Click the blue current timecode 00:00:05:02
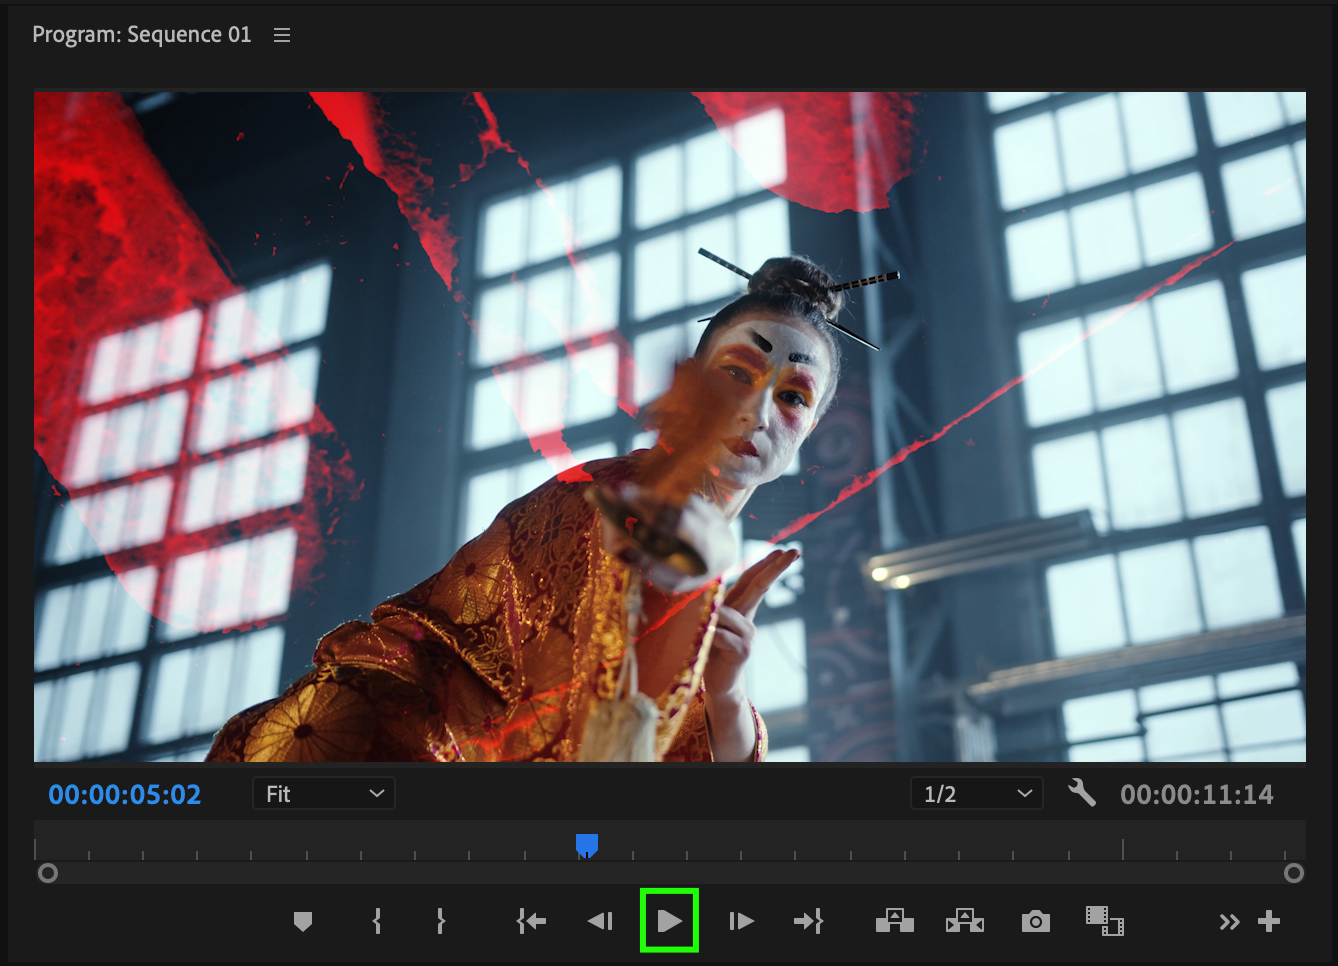The height and width of the screenshot is (966, 1338). [125, 794]
